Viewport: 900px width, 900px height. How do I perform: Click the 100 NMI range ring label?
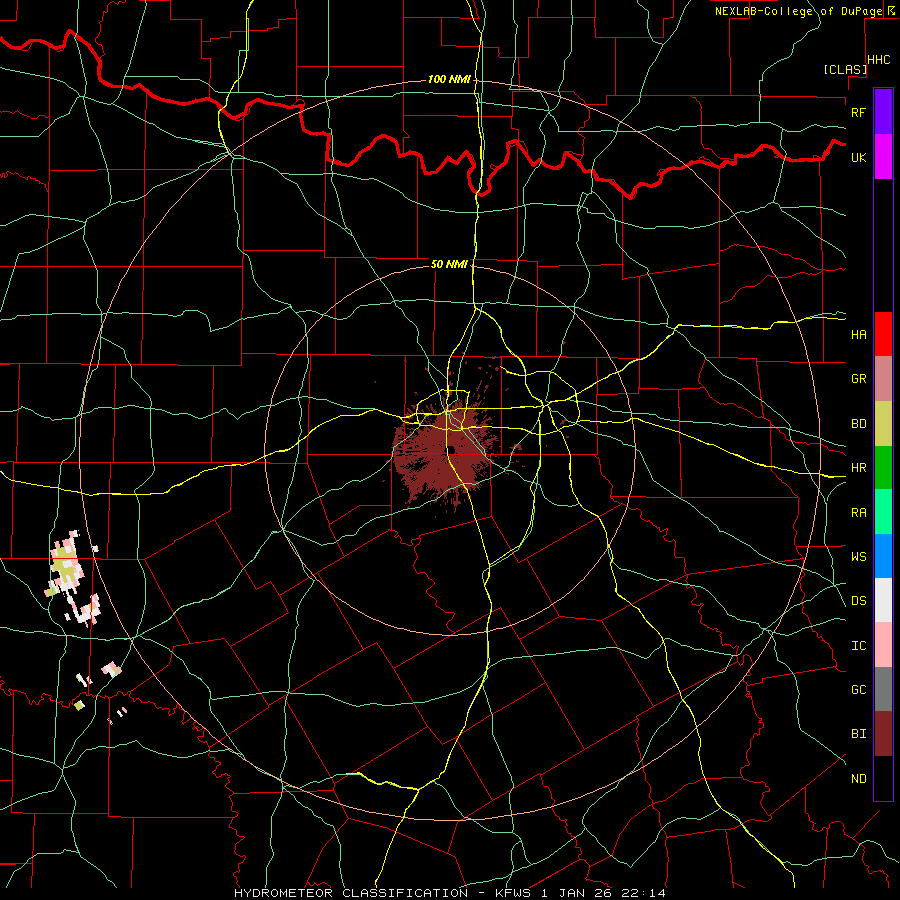[x=449, y=79]
